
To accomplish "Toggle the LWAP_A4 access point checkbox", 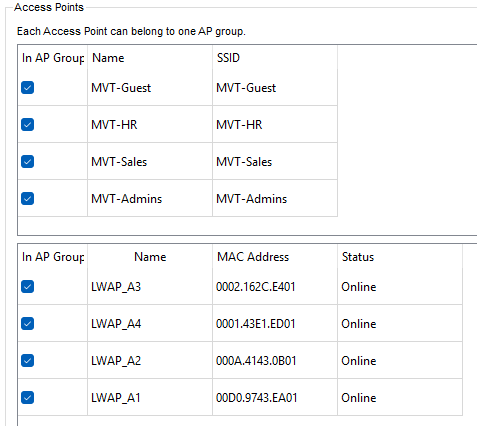I will click(27, 324).
